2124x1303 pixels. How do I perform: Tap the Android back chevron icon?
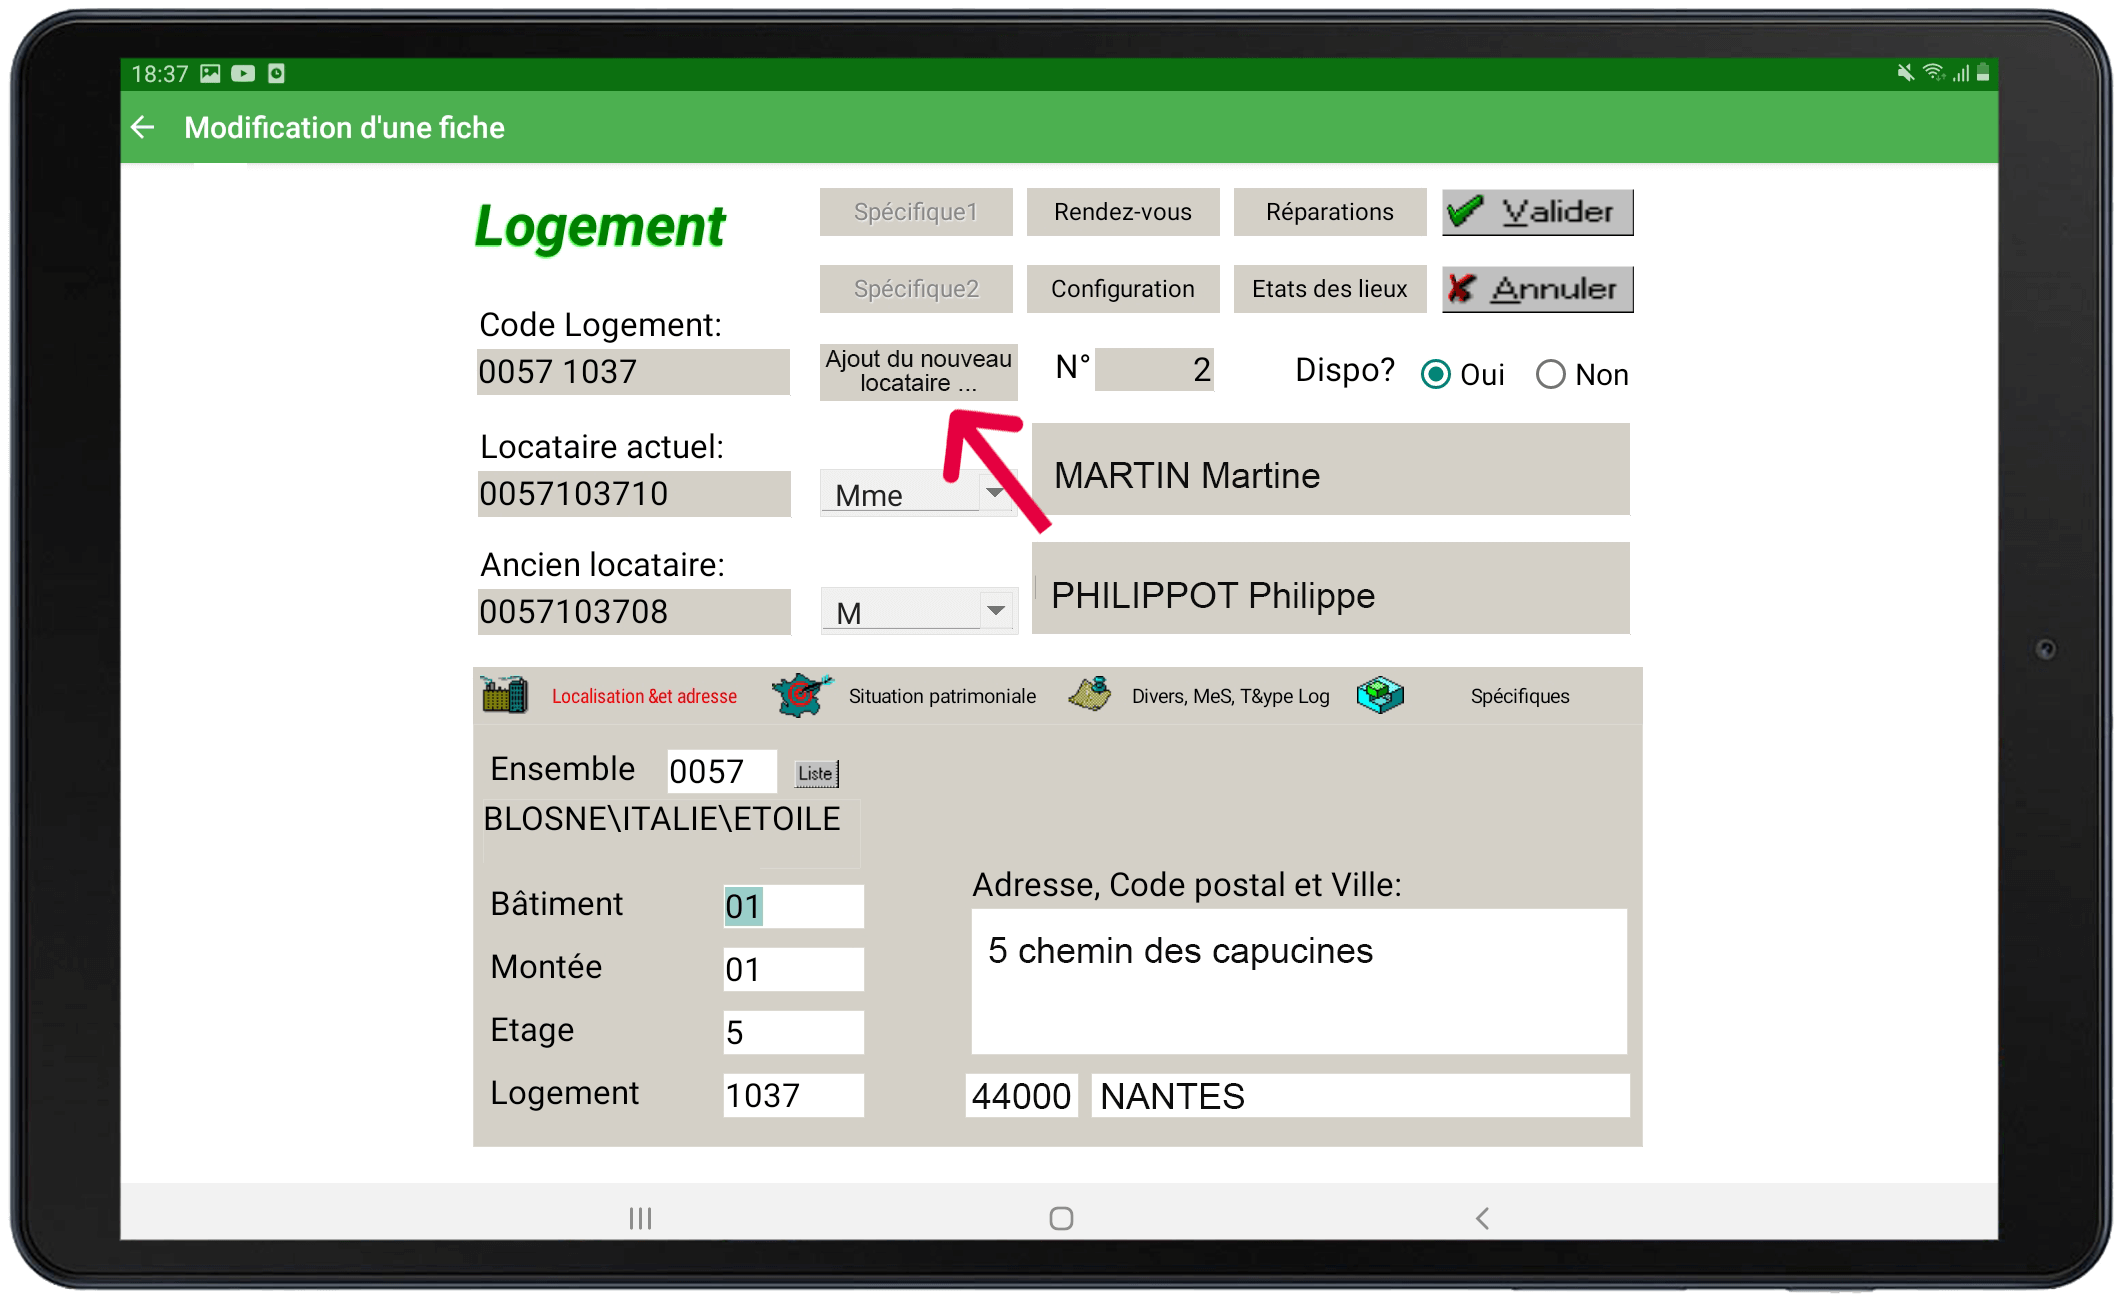point(1482,1217)
